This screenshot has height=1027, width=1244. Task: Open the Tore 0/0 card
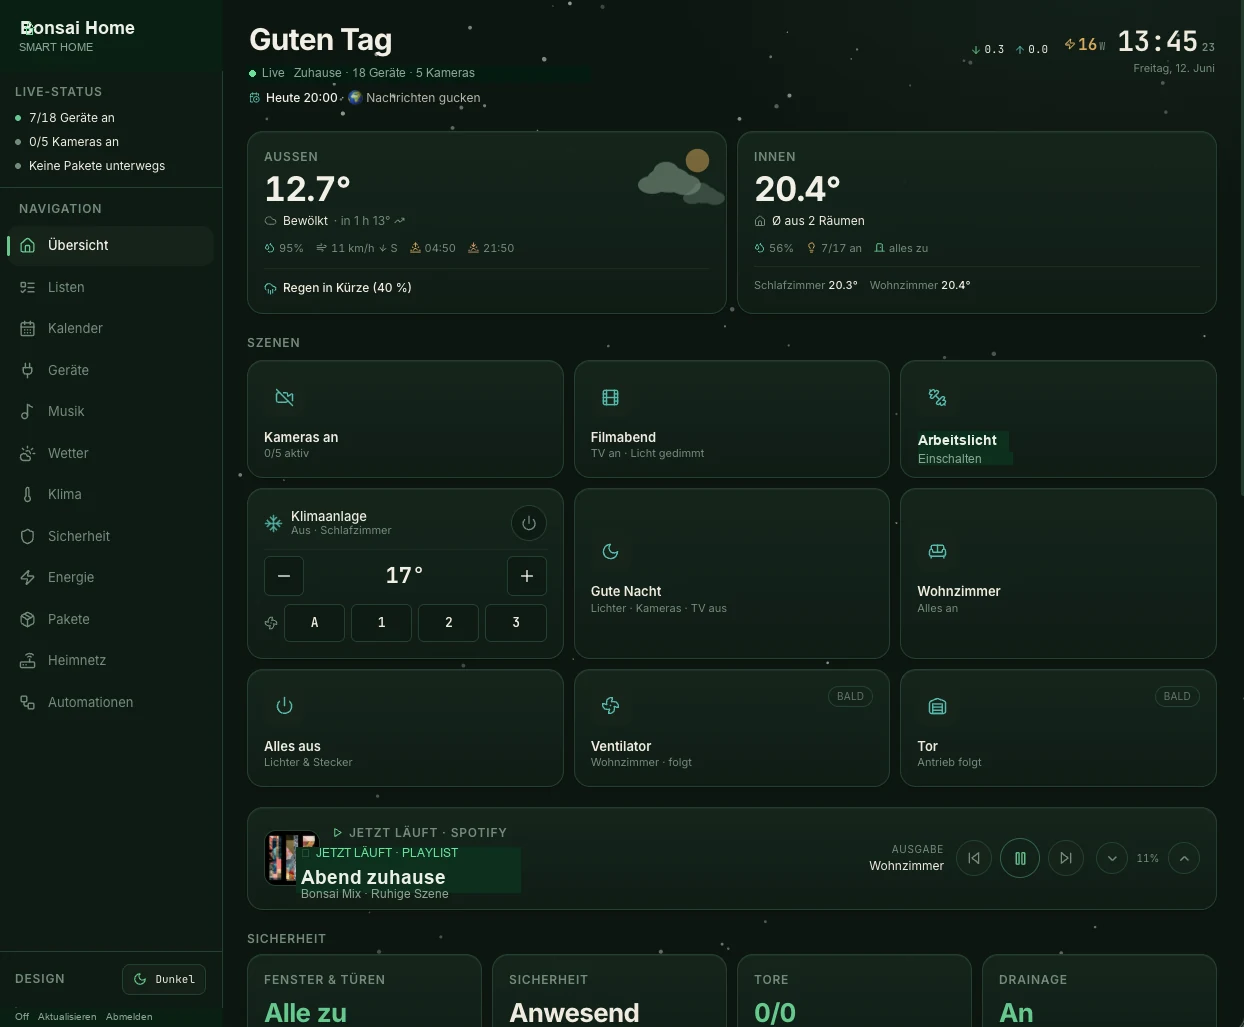coord(854,991)
